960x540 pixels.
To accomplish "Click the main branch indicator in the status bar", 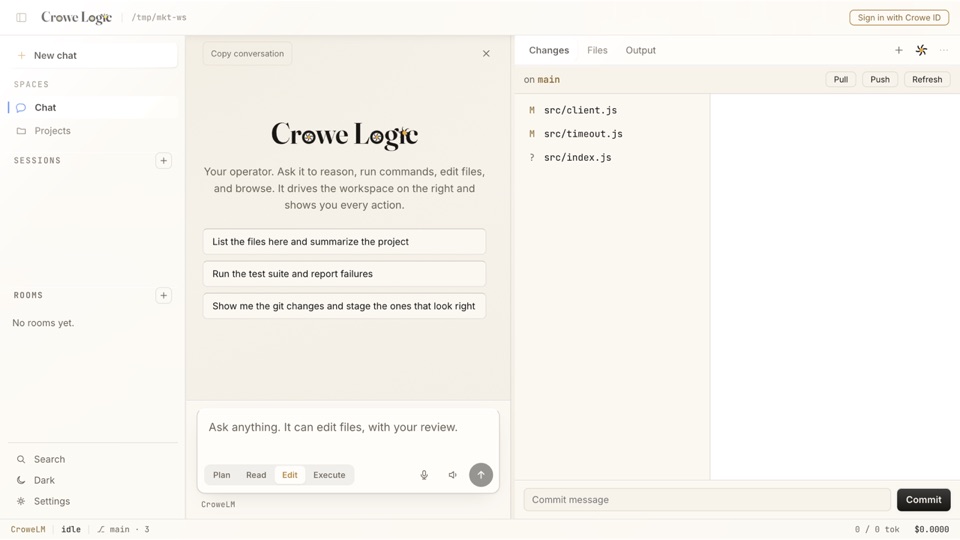I will click(x=123, y=530).
